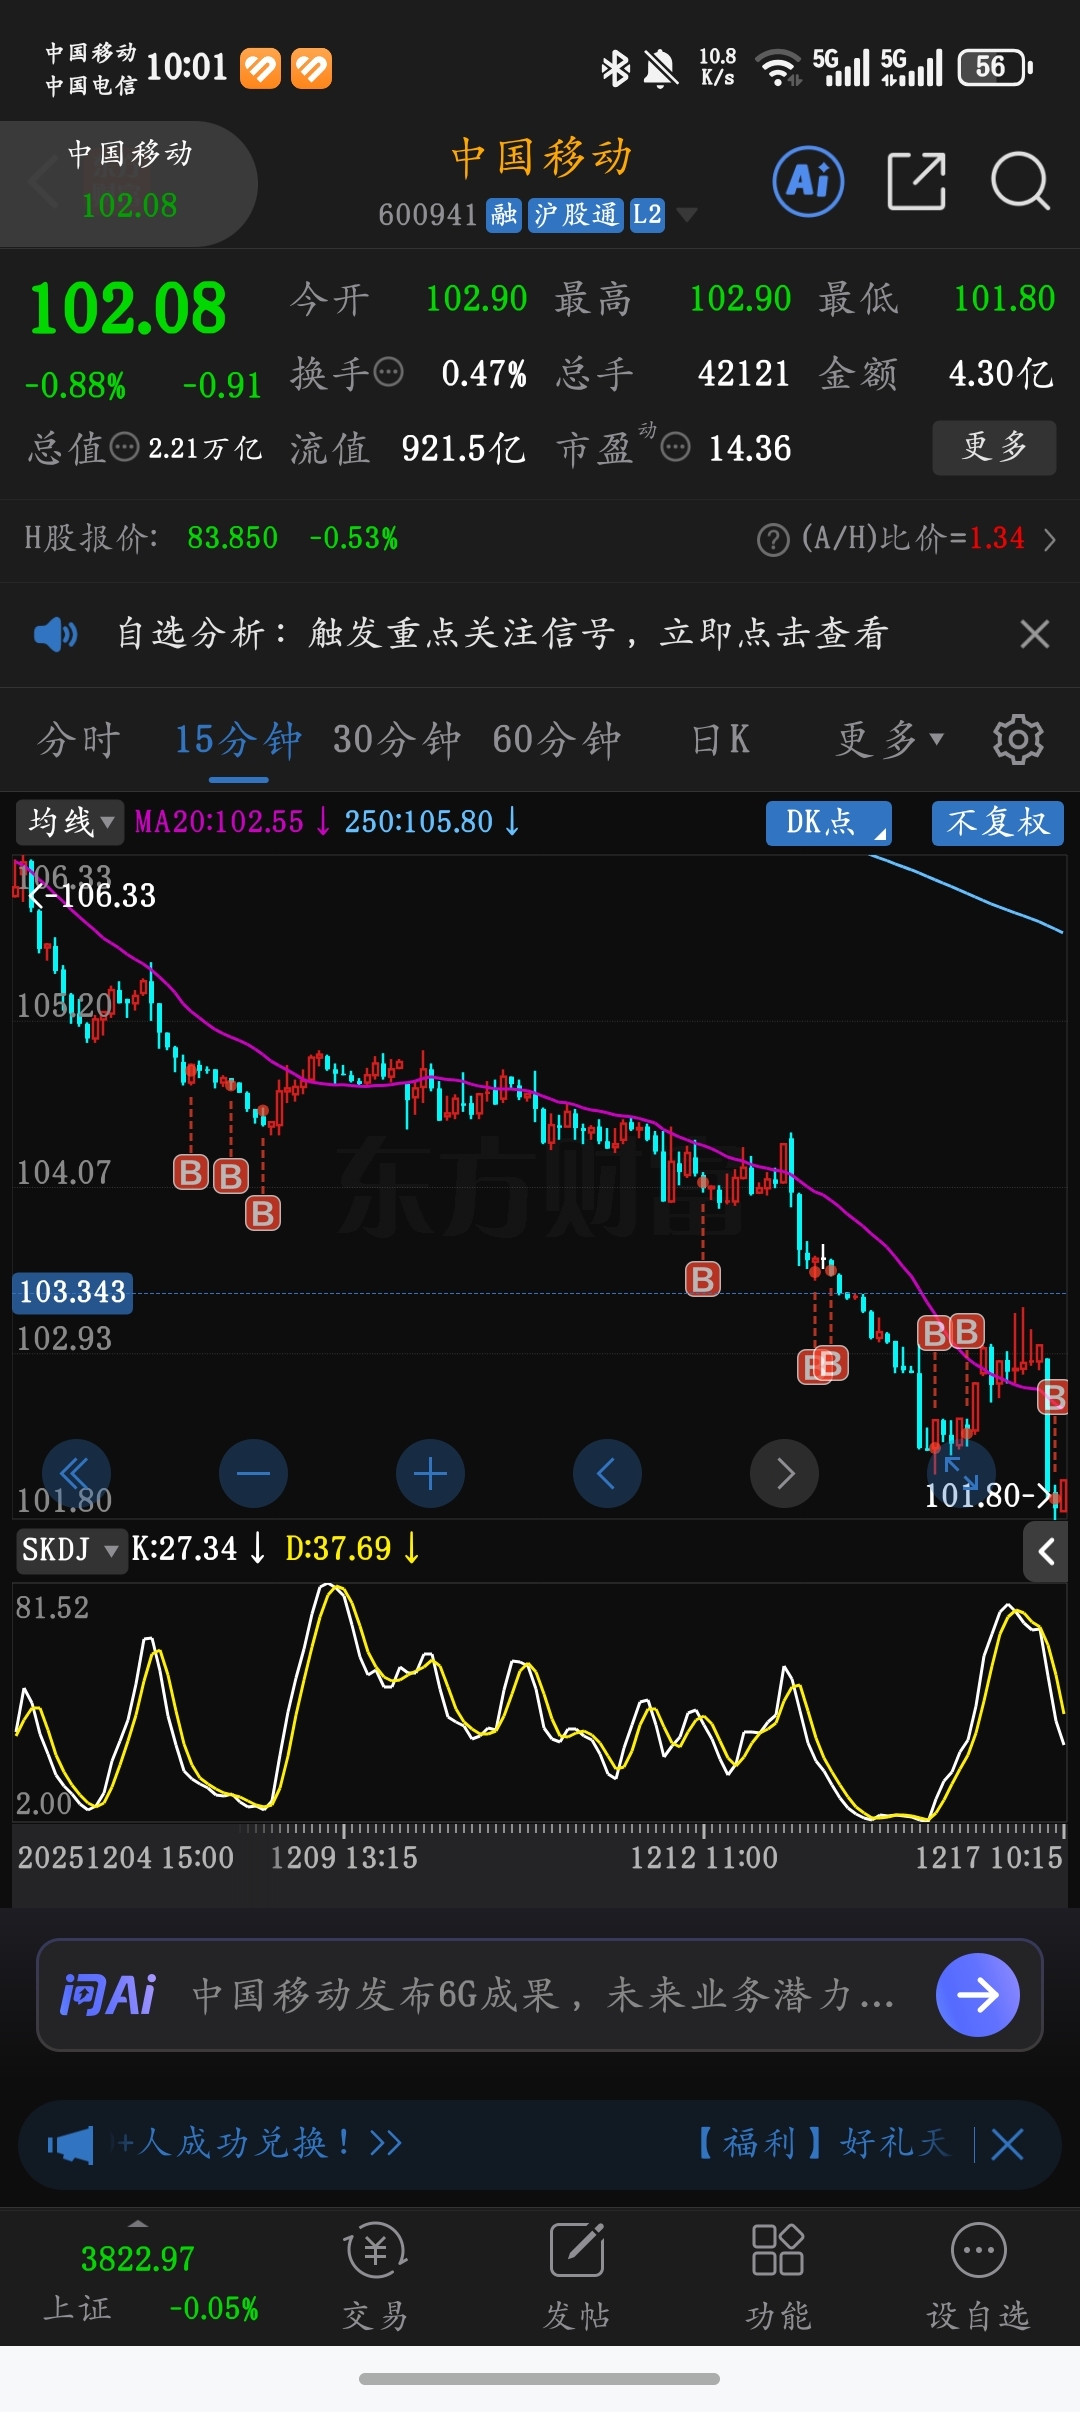Move chart left with single arrow

point(607,1473)
